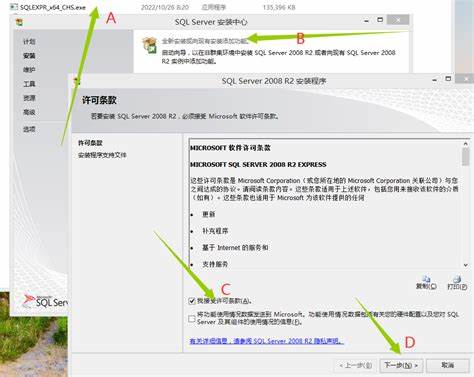The width and height of the screenshot is (474, 377).
Task: Select the 安装 item in the left menu
Action: coord(29,56)
